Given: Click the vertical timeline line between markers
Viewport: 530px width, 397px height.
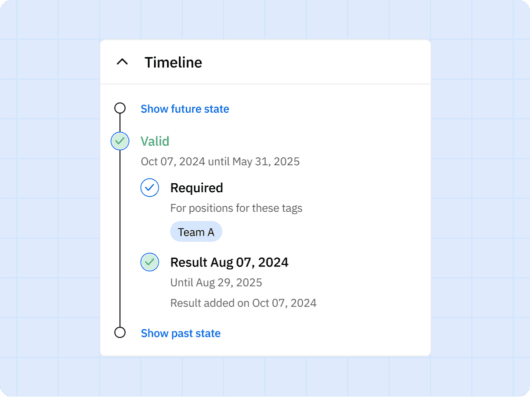Looking at the screenshot, I should pyautogui.click(x=120, y=239).
